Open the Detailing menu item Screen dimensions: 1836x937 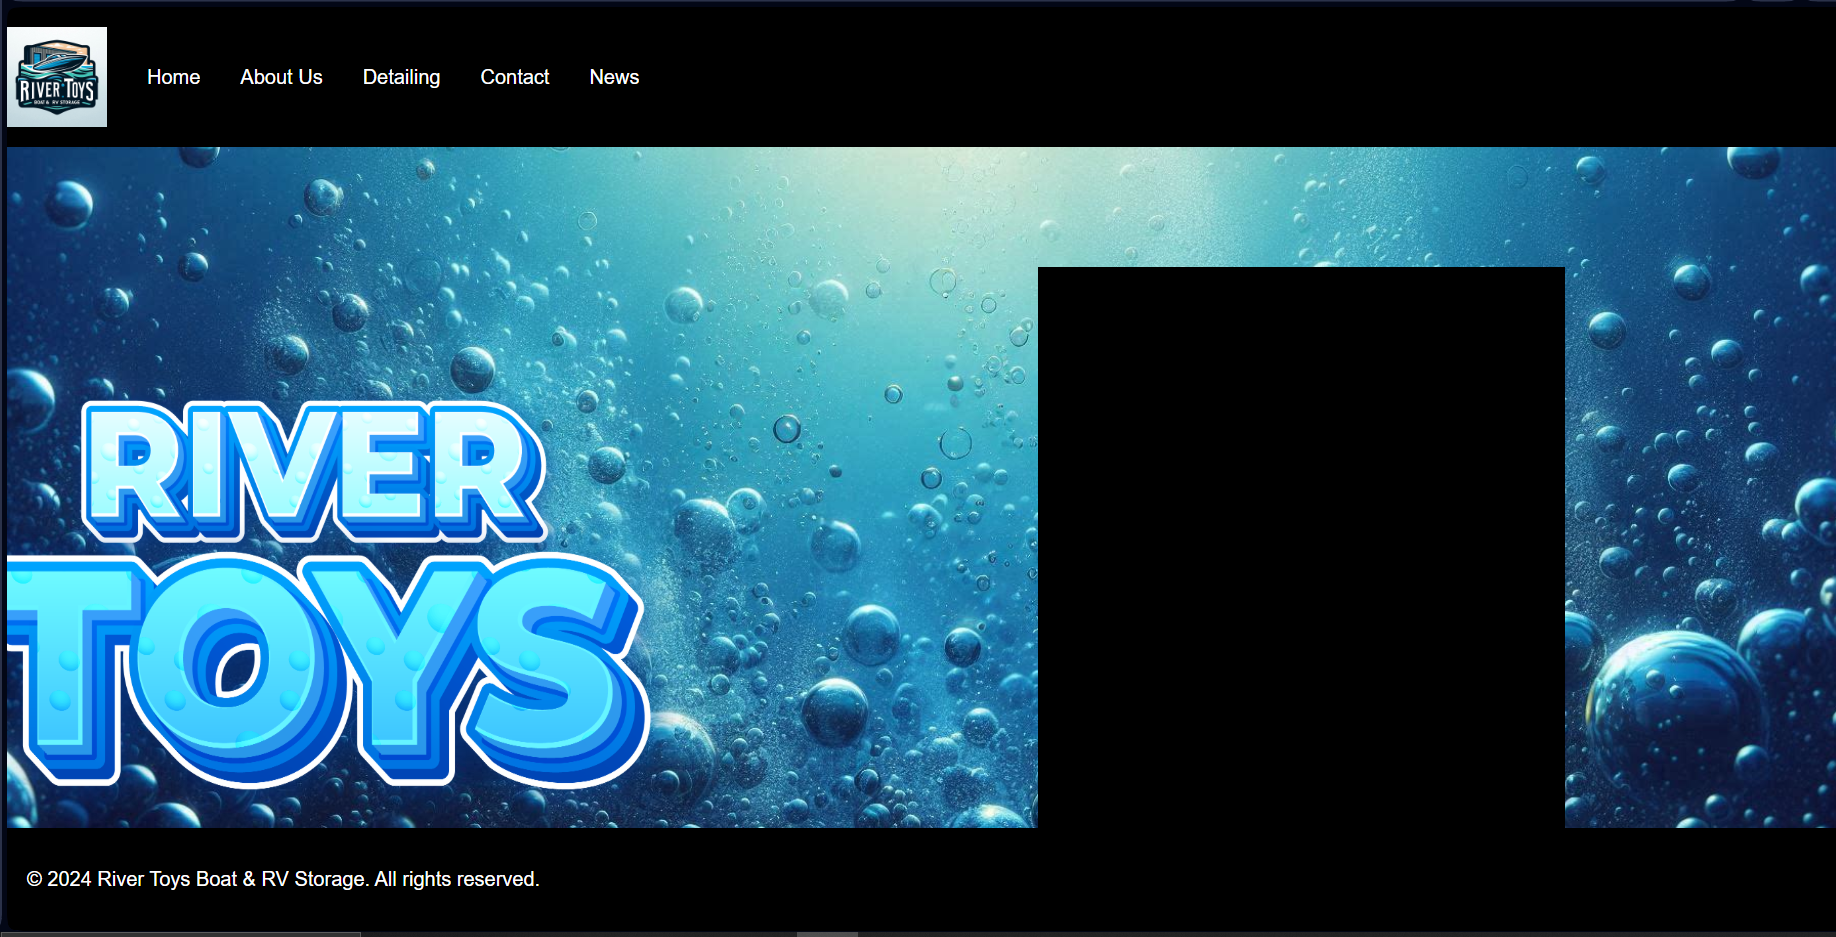pyautogui.click(x=401, y=77)
